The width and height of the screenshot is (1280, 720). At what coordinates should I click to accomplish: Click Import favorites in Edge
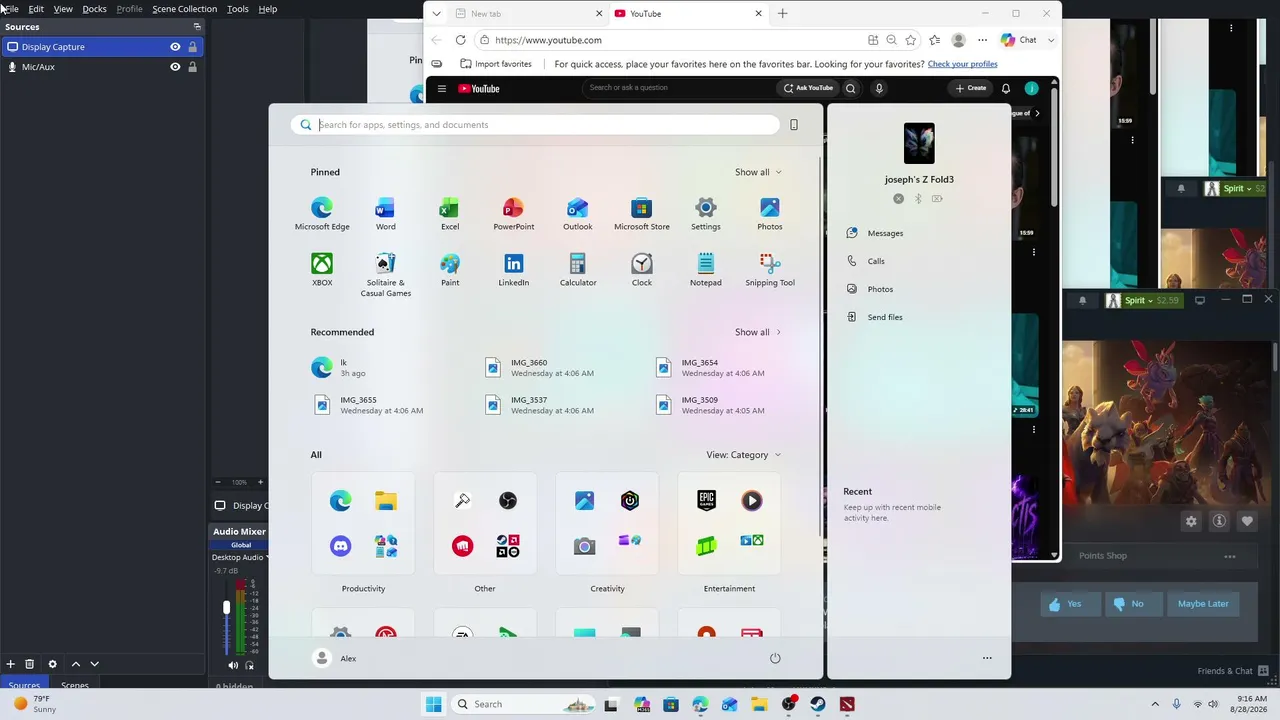(x=496, y=64)
